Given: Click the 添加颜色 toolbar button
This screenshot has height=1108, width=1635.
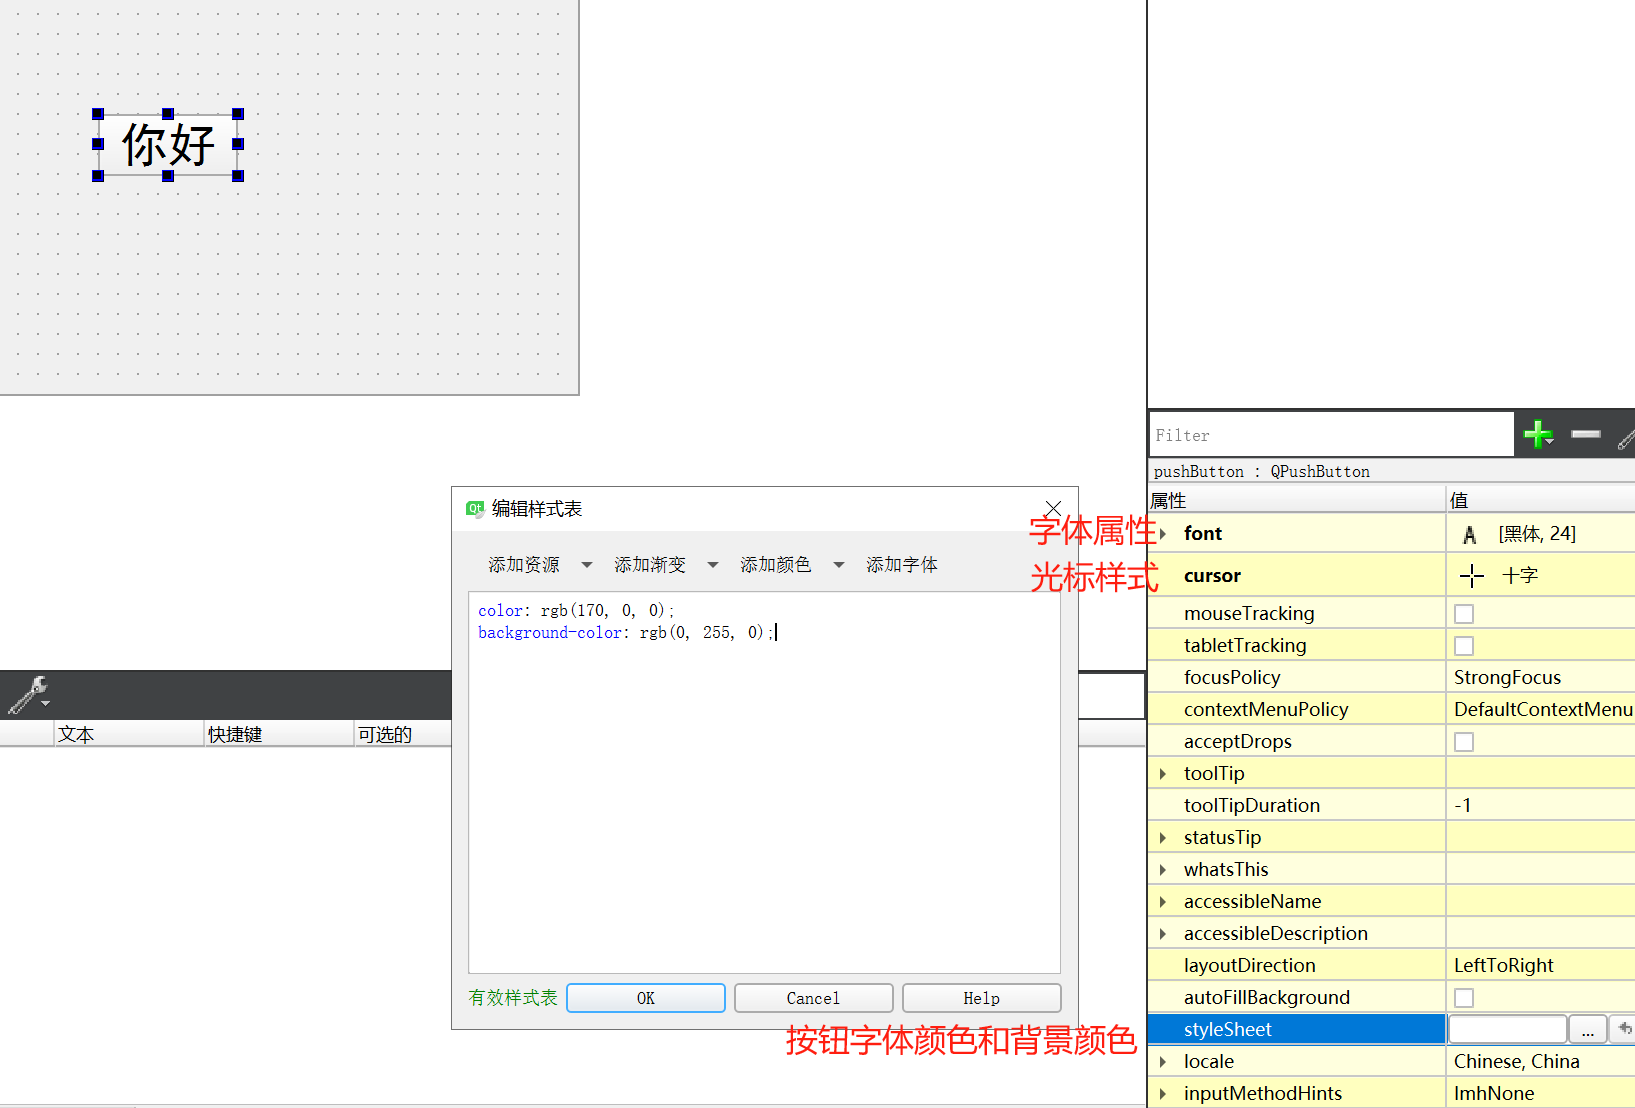Looking at the screenshot, I should tap(776, 565).
